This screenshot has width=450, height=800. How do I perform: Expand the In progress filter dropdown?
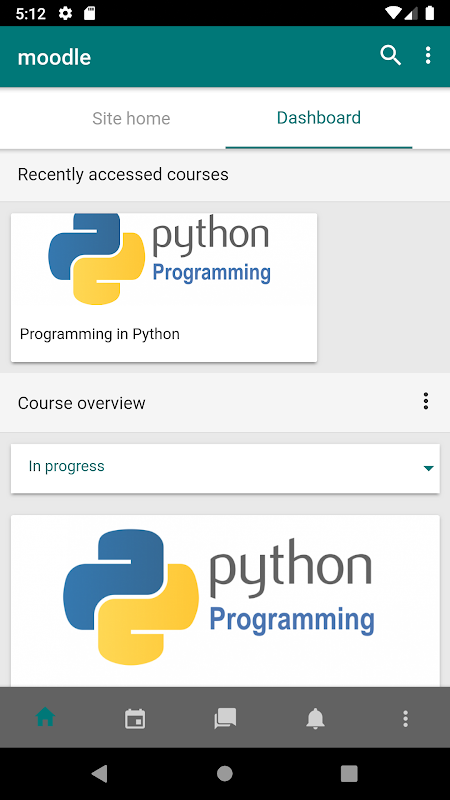225,468
